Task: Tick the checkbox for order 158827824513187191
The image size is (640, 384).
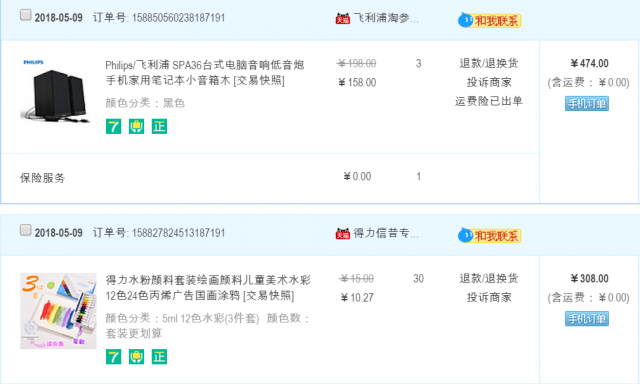Action: pos(25,230)
